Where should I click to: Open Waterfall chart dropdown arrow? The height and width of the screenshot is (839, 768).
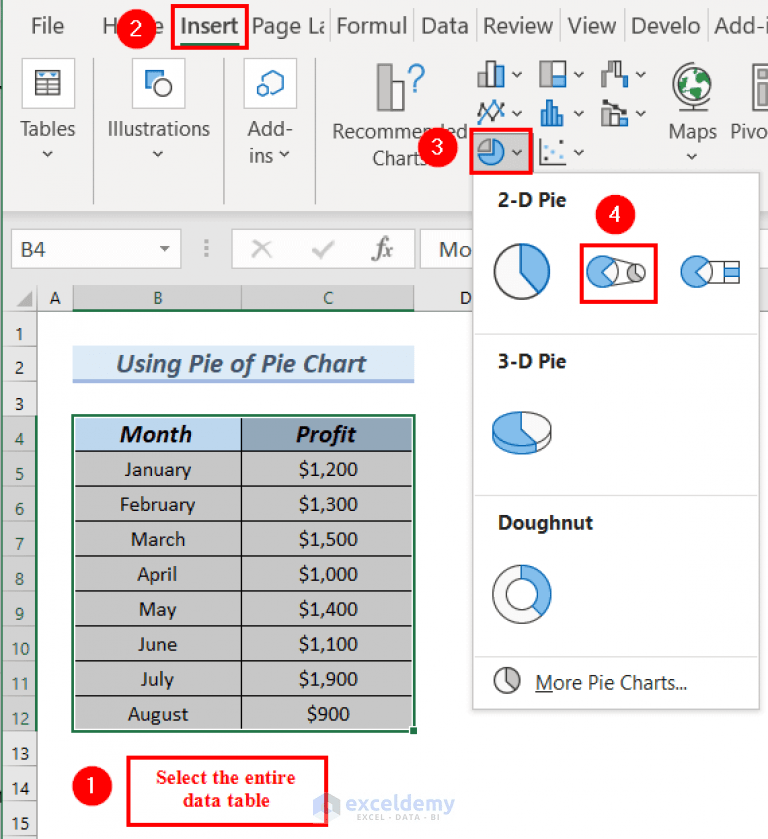[x=641, y=74]
